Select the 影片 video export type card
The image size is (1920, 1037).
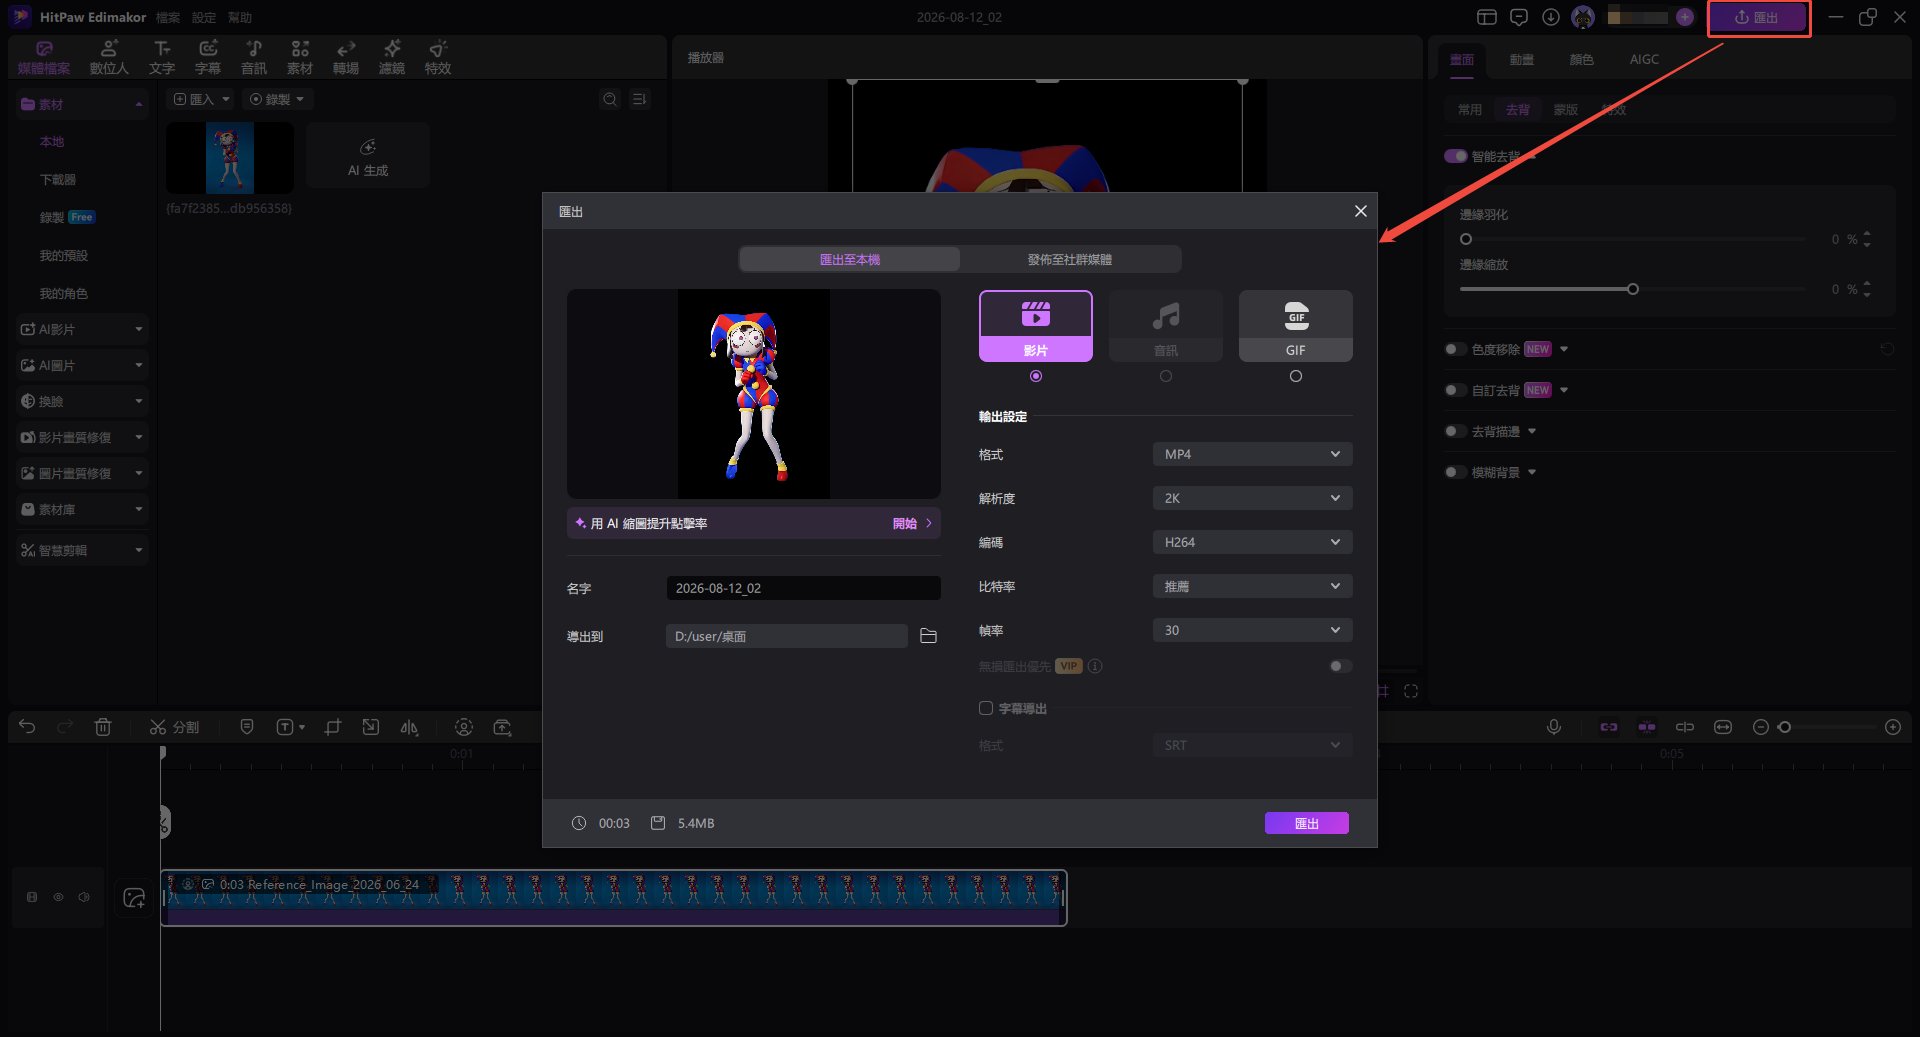pyautogui.click(x=1035, y=326)
